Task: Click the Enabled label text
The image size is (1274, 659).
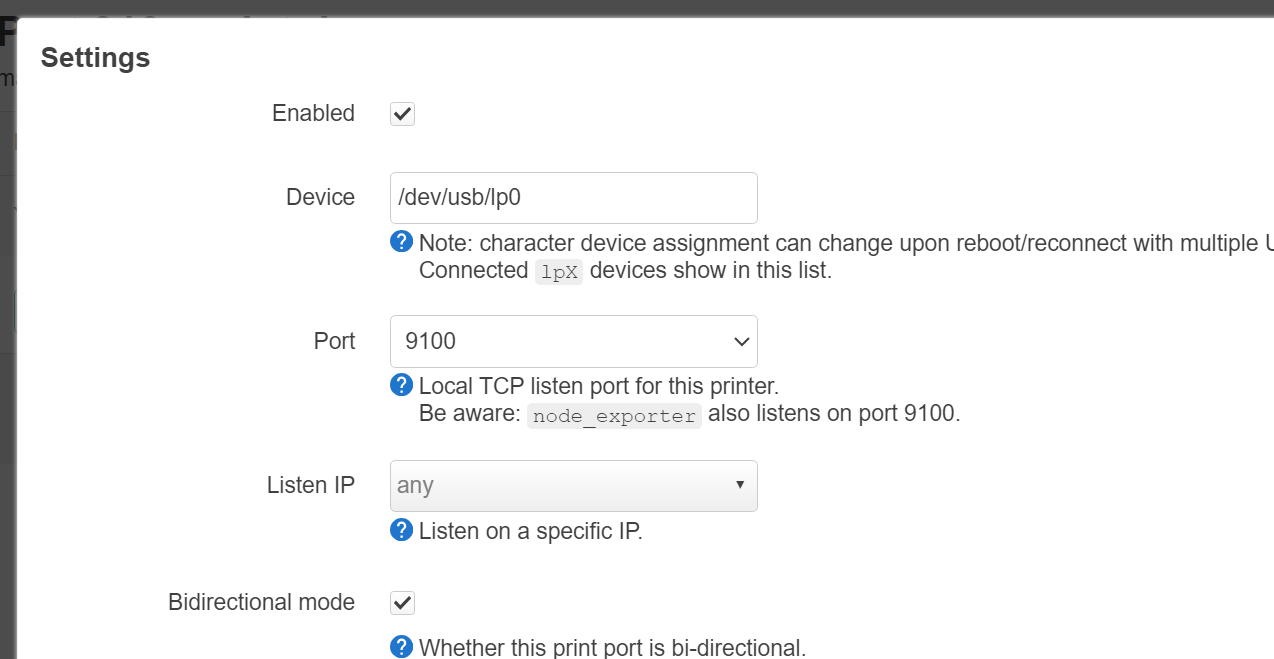Action: (313, 113)
